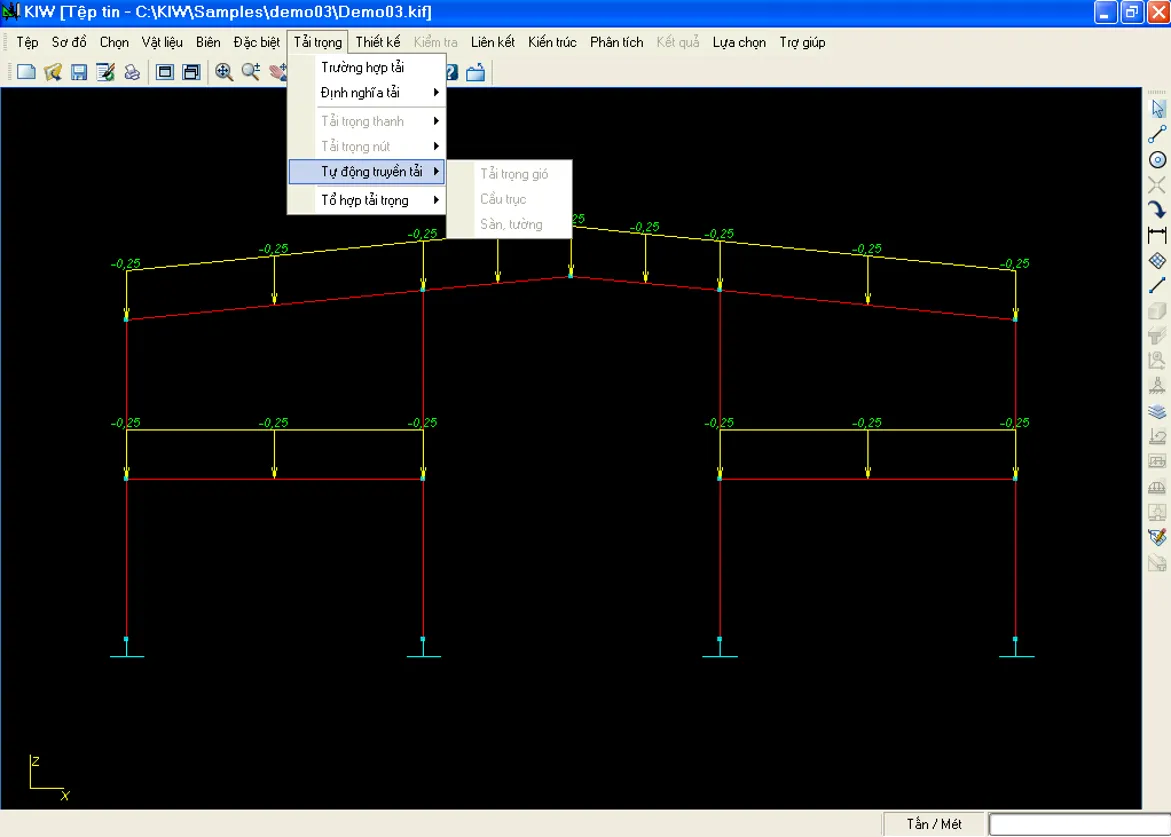Select the draw member line tool

coord(1157,134)
